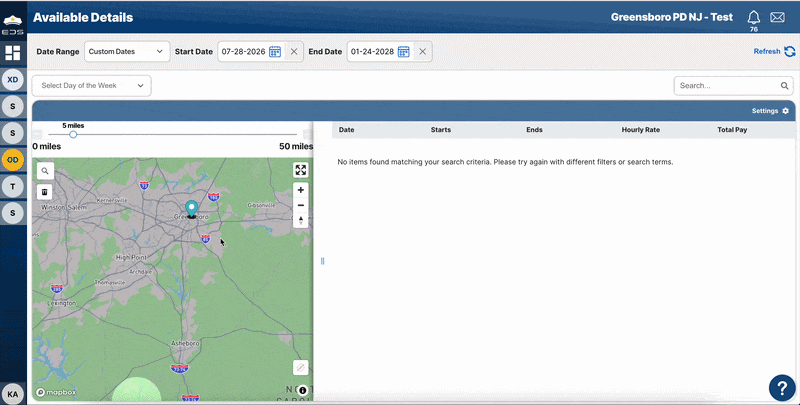Click Asheboro label on map
Image resolution: width=800 pixels, height=405 pixels.
click(185, 343)
